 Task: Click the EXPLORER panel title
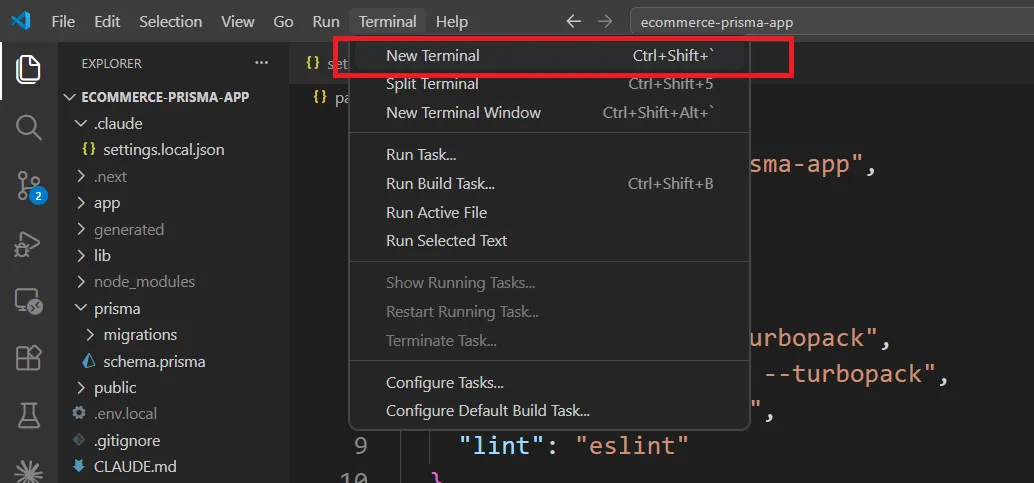[x=111, y=64]
